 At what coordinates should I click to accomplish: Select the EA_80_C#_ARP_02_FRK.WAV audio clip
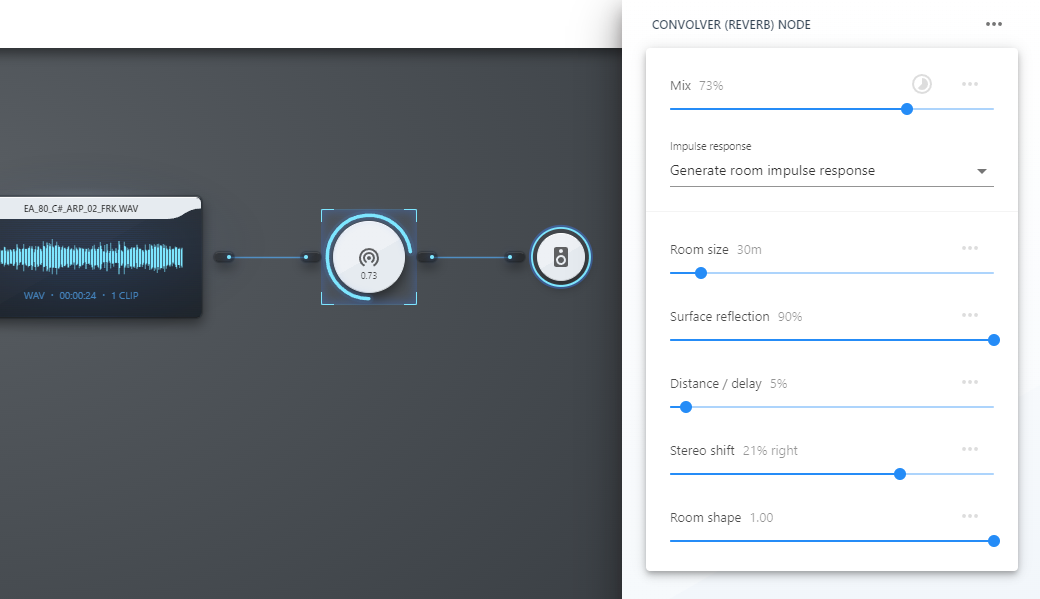pos(100,257)
